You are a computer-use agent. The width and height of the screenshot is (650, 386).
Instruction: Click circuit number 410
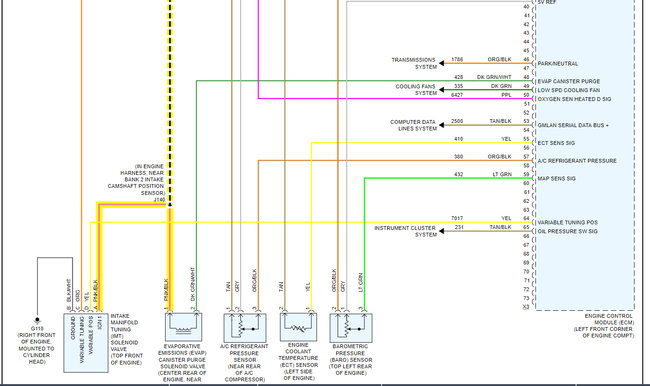[458, 139]
